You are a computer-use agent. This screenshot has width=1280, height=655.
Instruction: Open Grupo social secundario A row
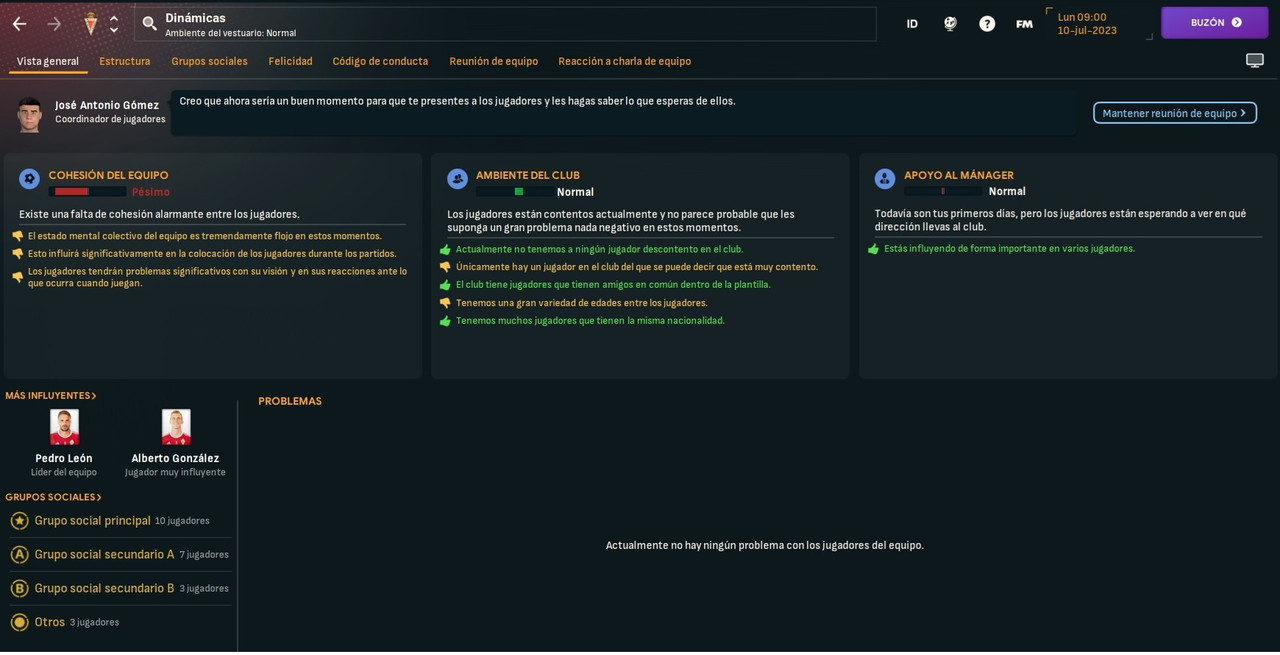pos(120,555)
